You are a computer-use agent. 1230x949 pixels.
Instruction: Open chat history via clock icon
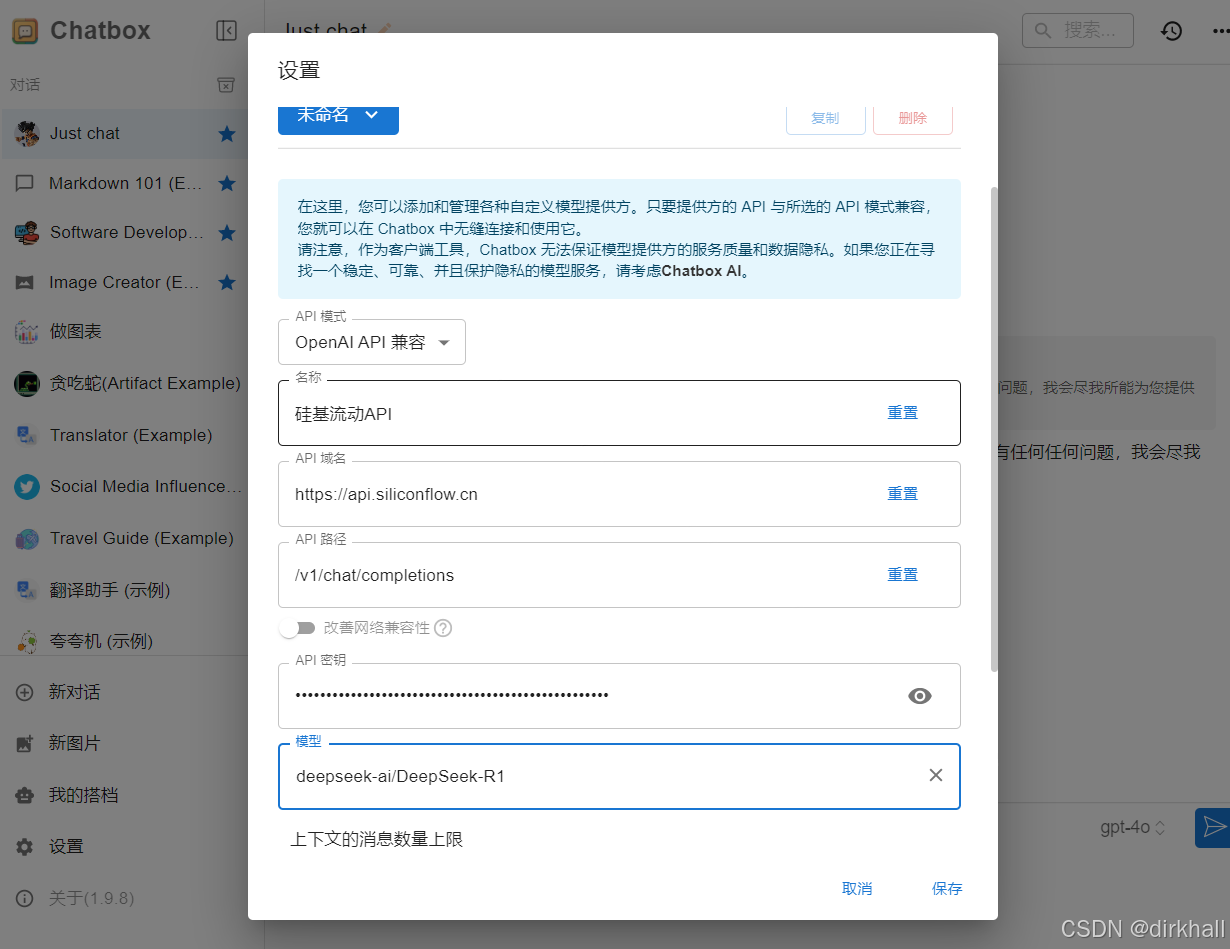pyautogui.click(x=1172, y=31)
